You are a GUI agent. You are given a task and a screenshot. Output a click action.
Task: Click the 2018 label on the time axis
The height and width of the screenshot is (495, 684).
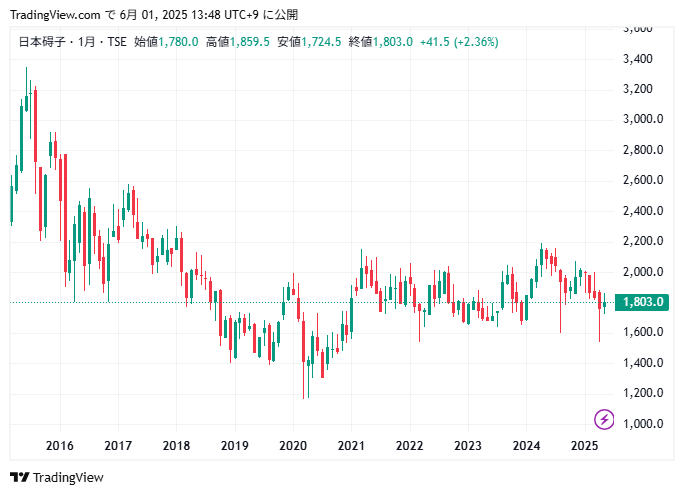tap(176, 446)
